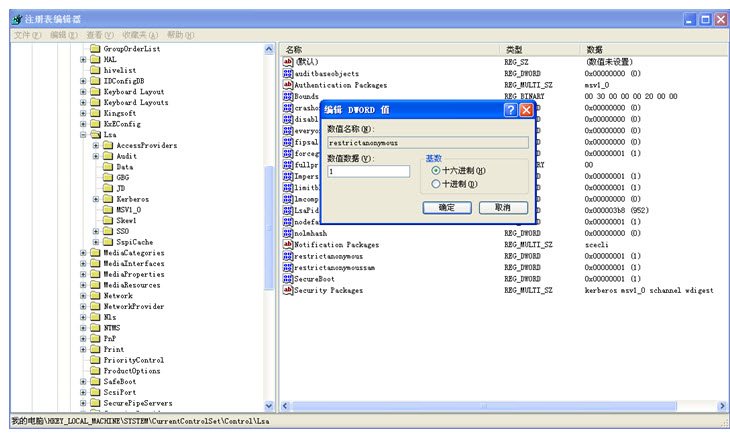Click the Kerberos folder icon in tree
Image resolution: width=730 pixels, height=433 pixels.
[x=108, y=199]
